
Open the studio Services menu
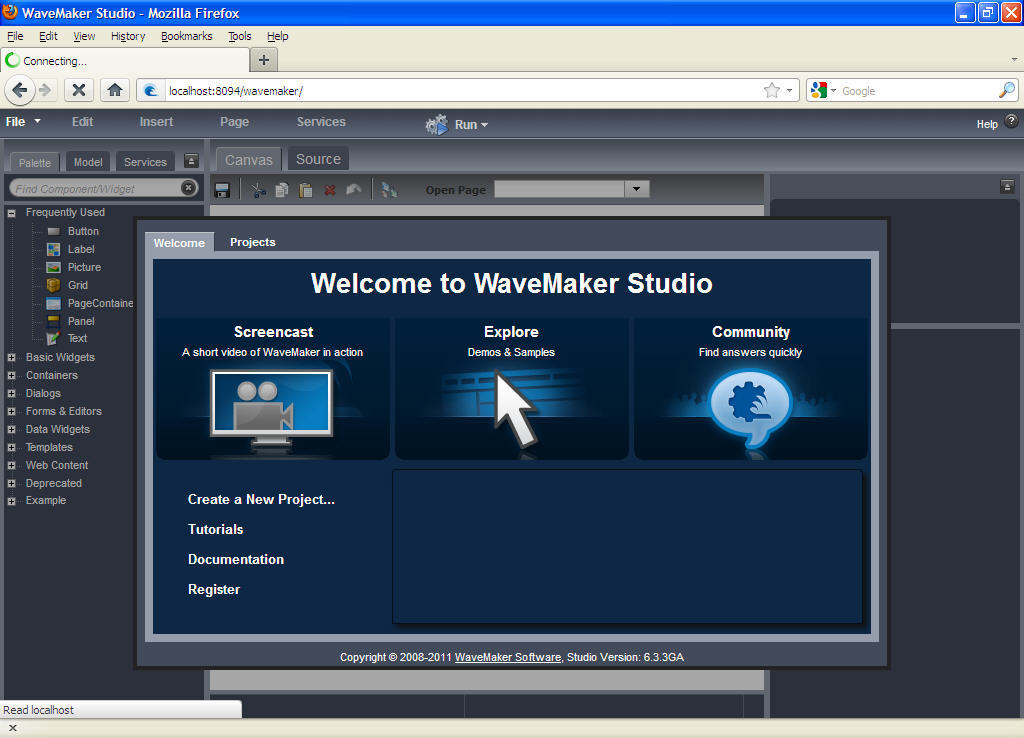[x=321, y=121]
